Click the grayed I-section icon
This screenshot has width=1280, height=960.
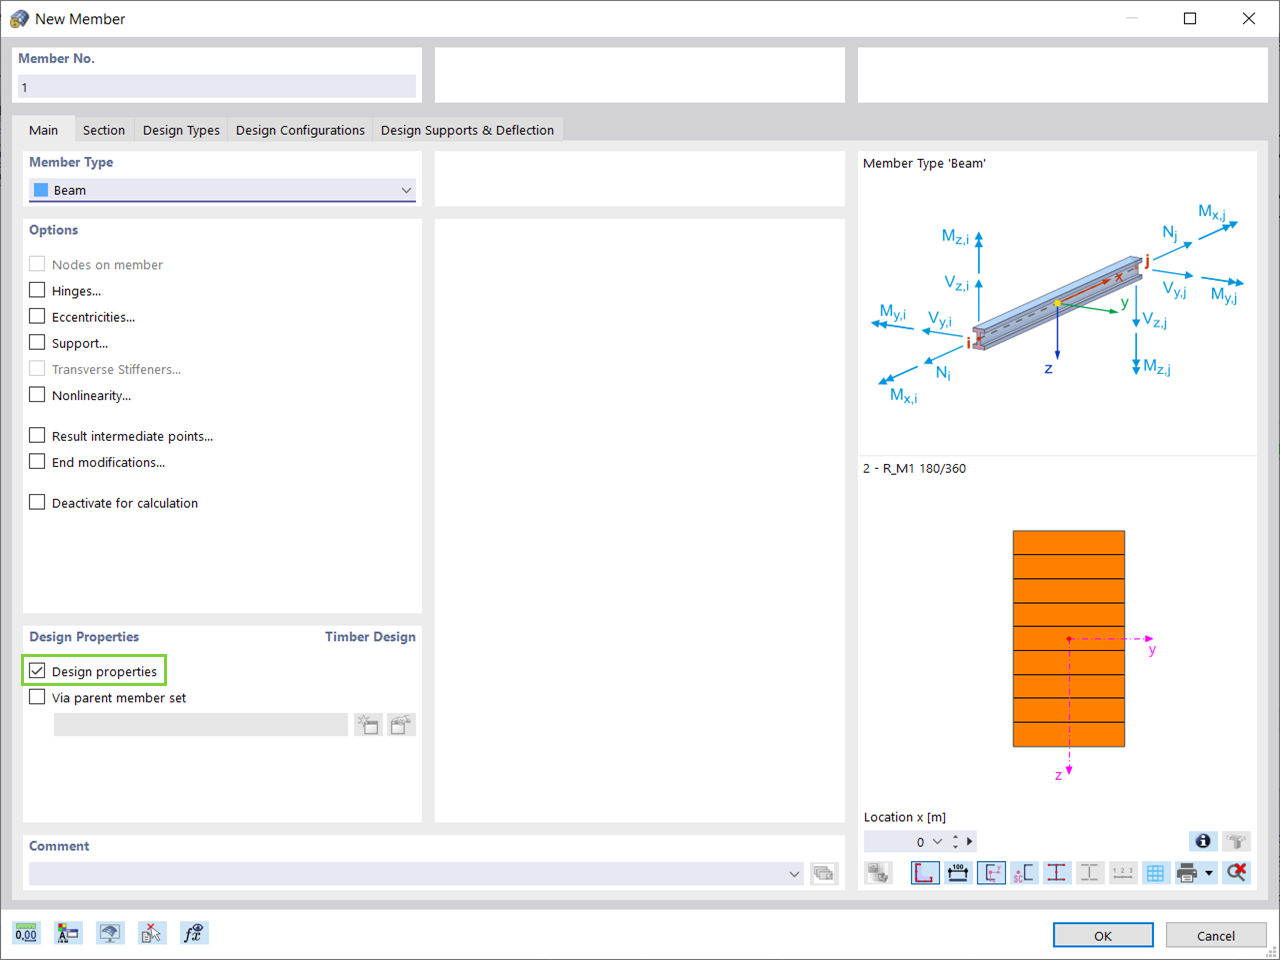[x=1090, y=873]
